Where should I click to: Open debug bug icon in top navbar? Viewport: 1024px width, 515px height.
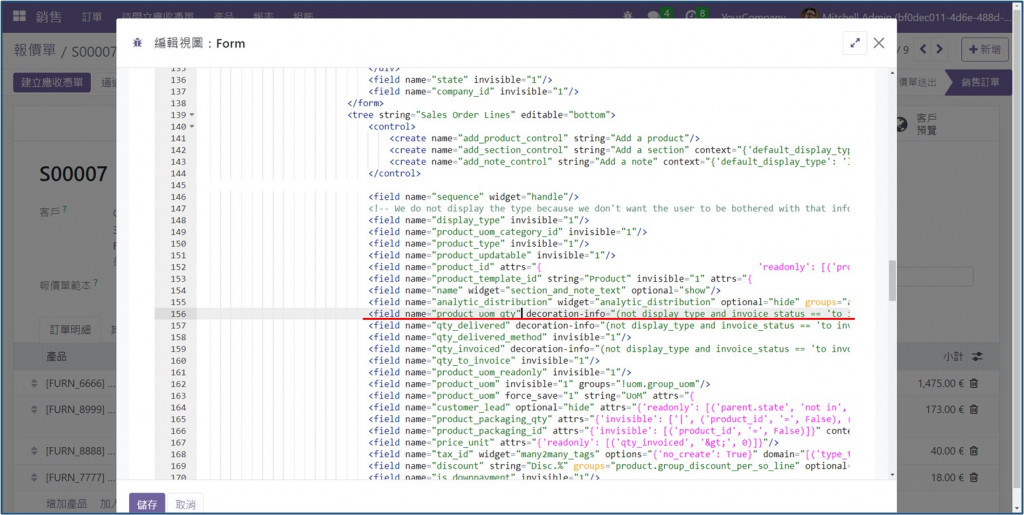tap(628, 16)
